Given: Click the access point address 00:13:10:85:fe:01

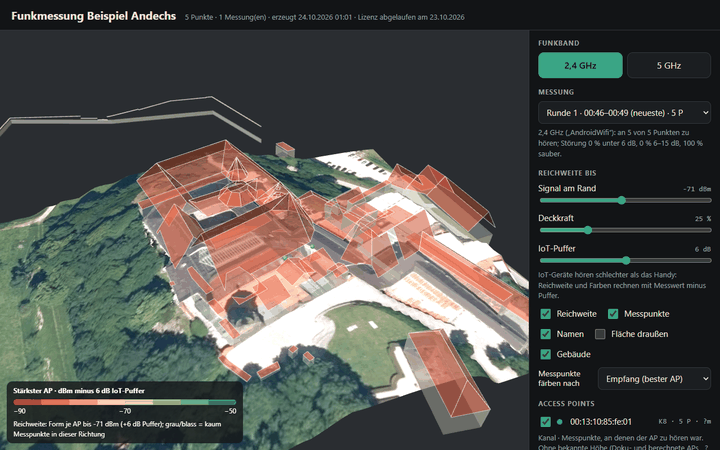Looking at the screenshot, I should coord(601,422).
